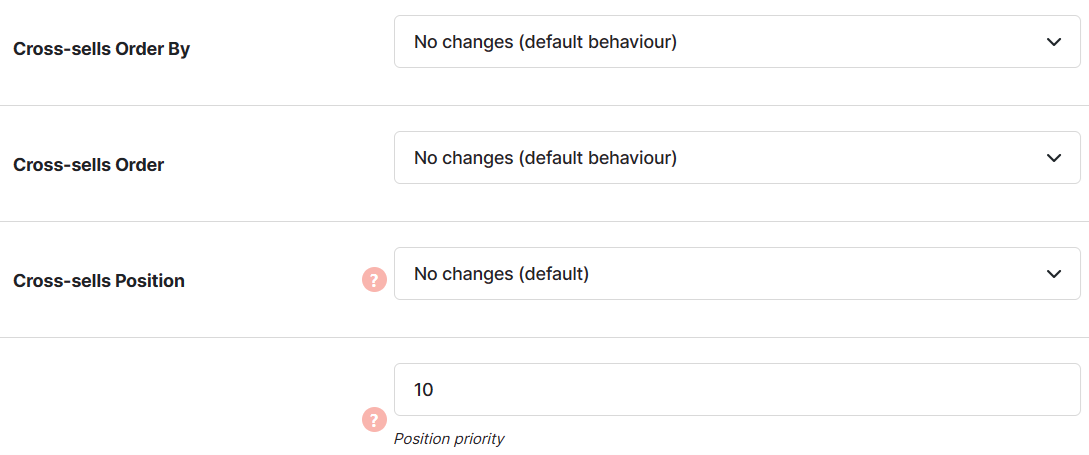Click the 'Position priority' description text
Image resolution: width=1089 pixels, height=455 pixels.
[449, 439]
